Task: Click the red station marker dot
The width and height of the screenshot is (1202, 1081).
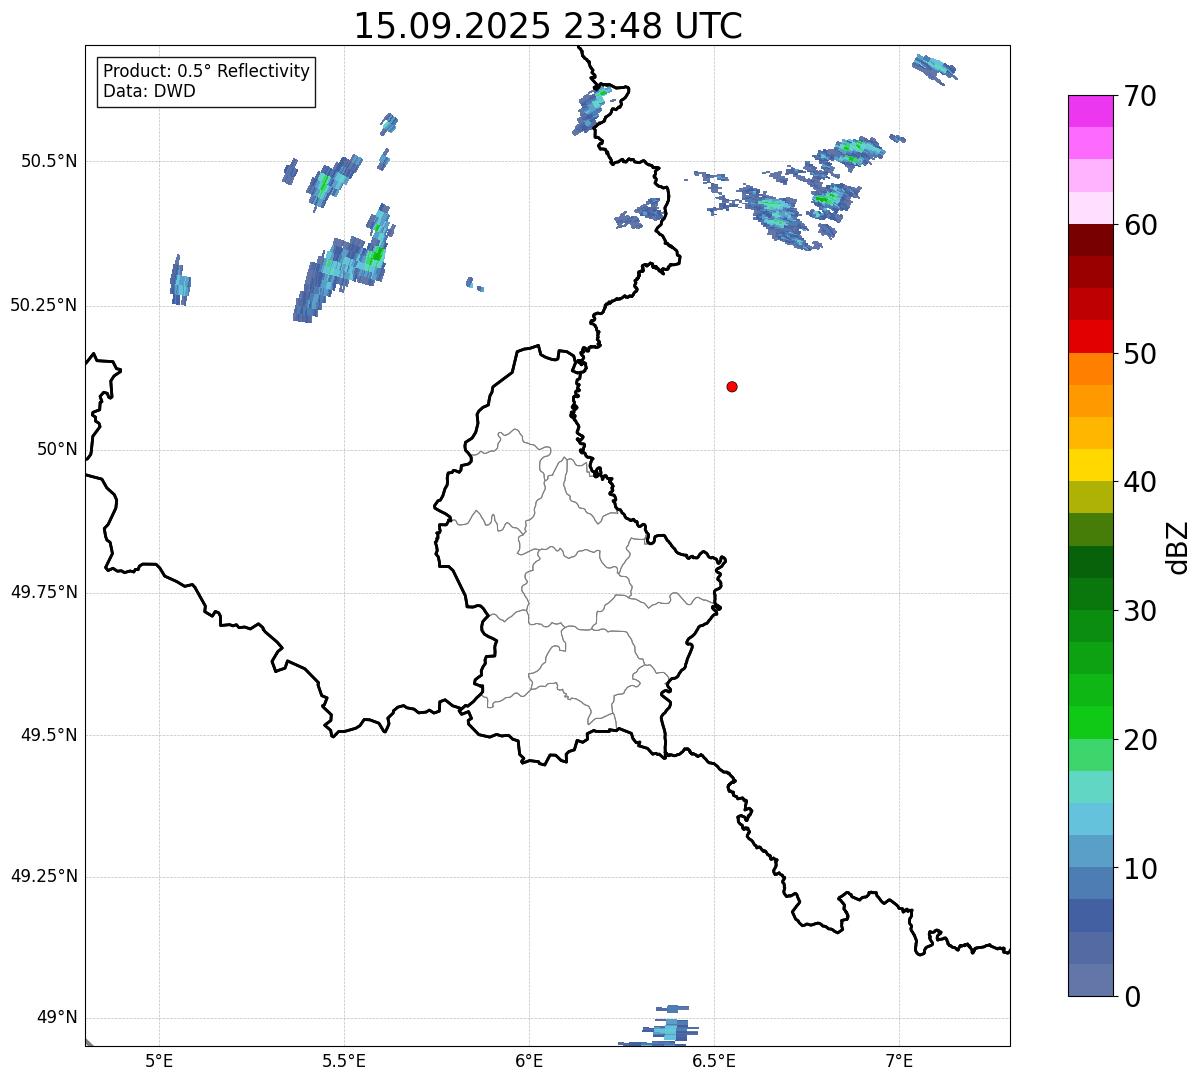Action: pos(732,386)
